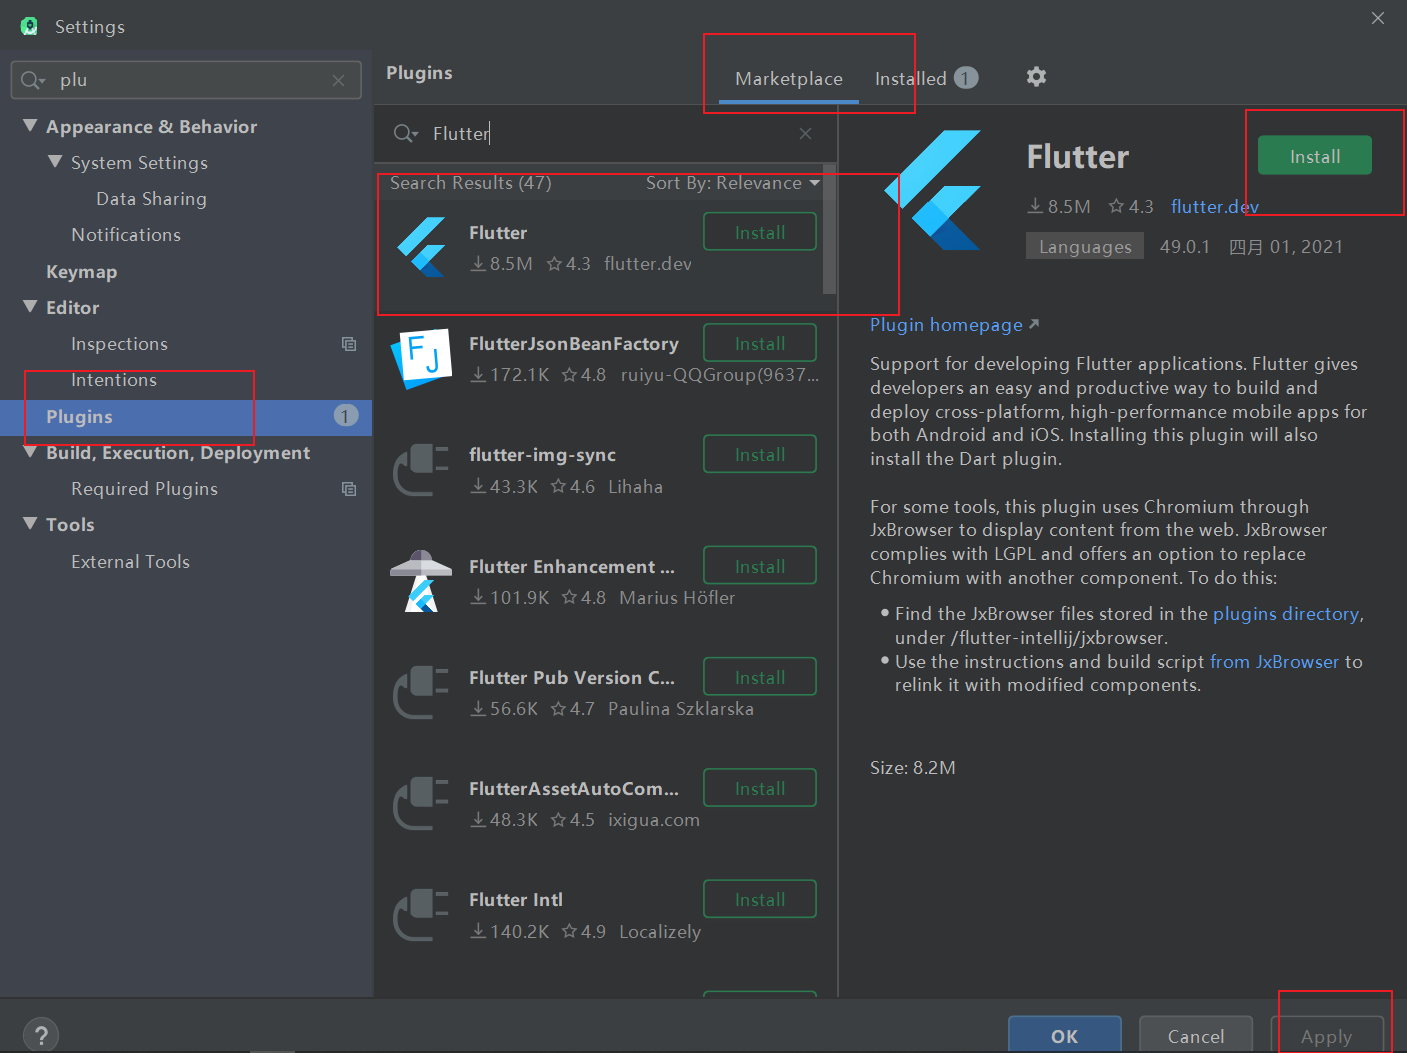Image resolution: width=1407 pixels, height=1053 pixels.
Task: Open External Tools settings
Action: click(130, 562)
